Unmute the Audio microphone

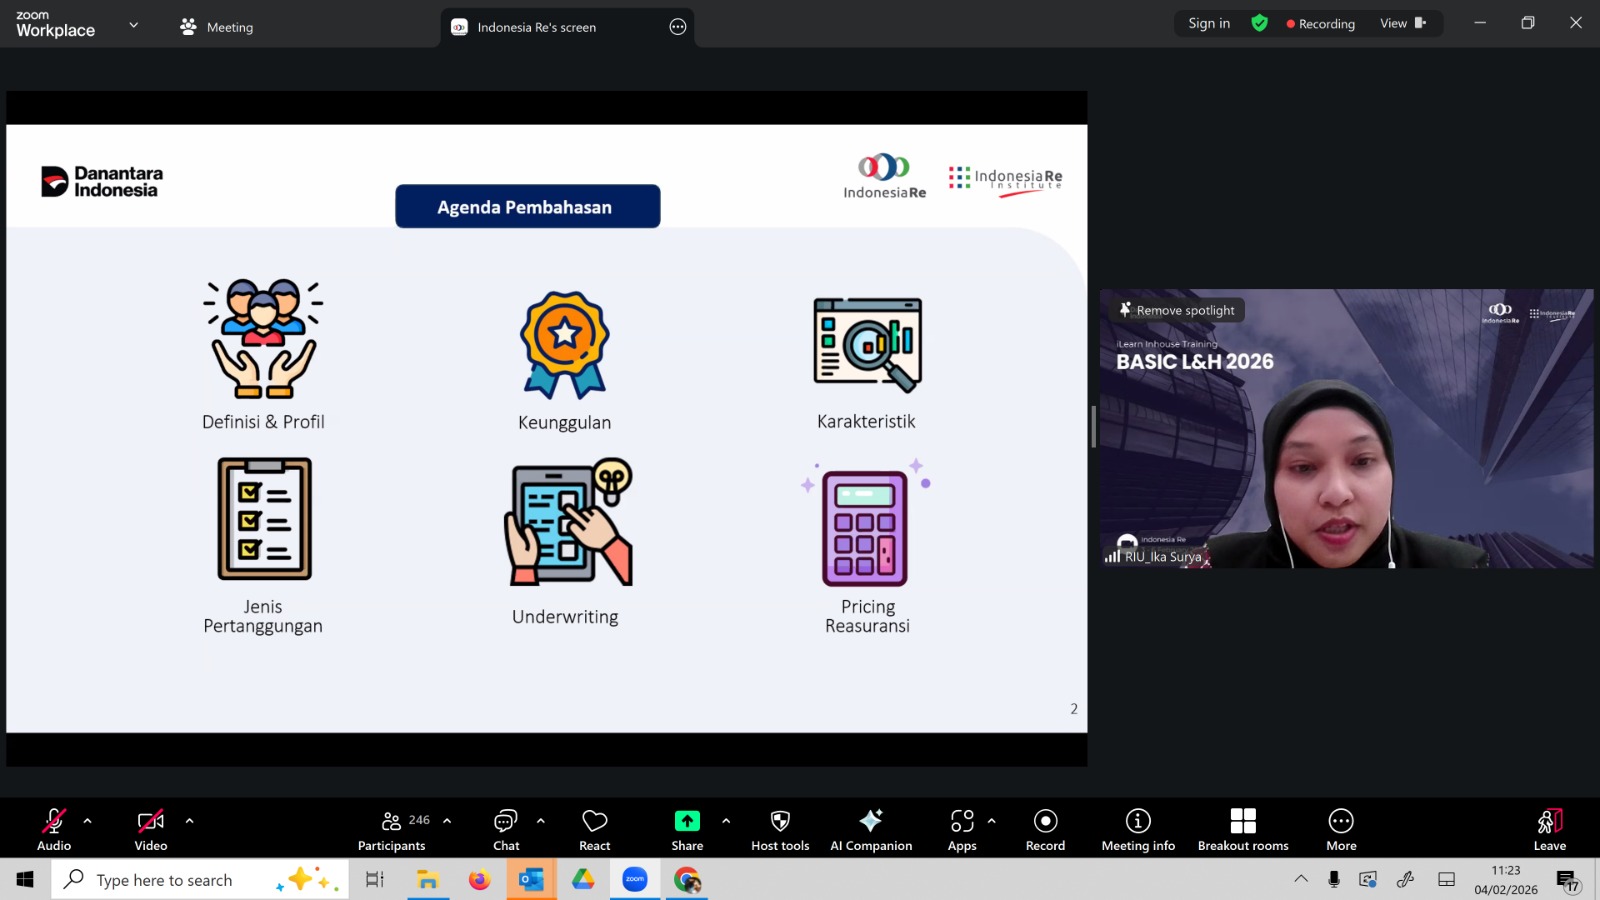click(x=54, y=830)
